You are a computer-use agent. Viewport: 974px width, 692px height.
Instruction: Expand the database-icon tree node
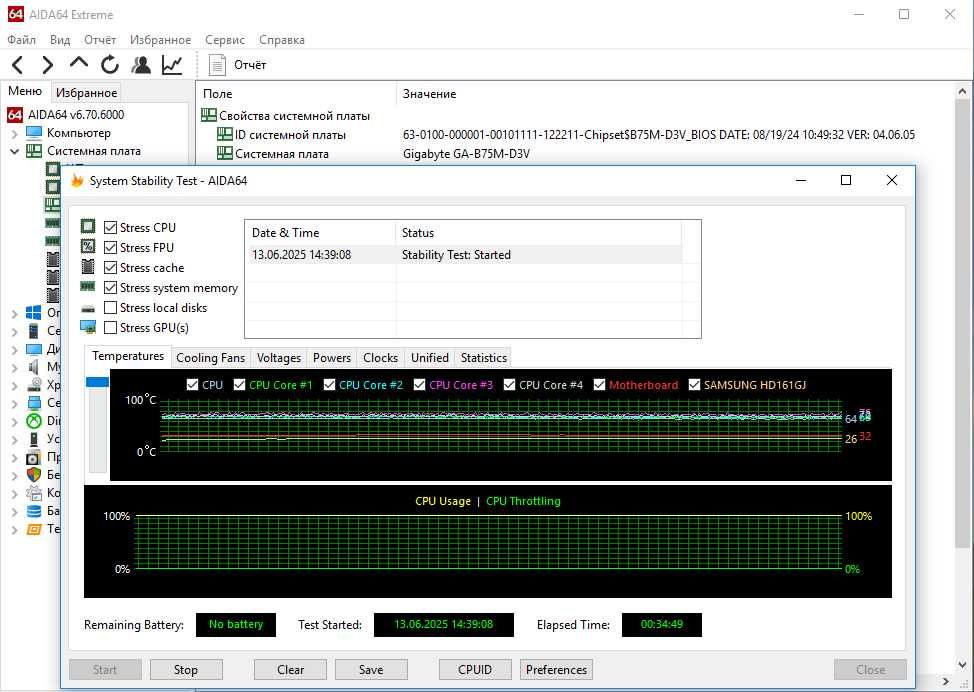(x=15, y=511)
